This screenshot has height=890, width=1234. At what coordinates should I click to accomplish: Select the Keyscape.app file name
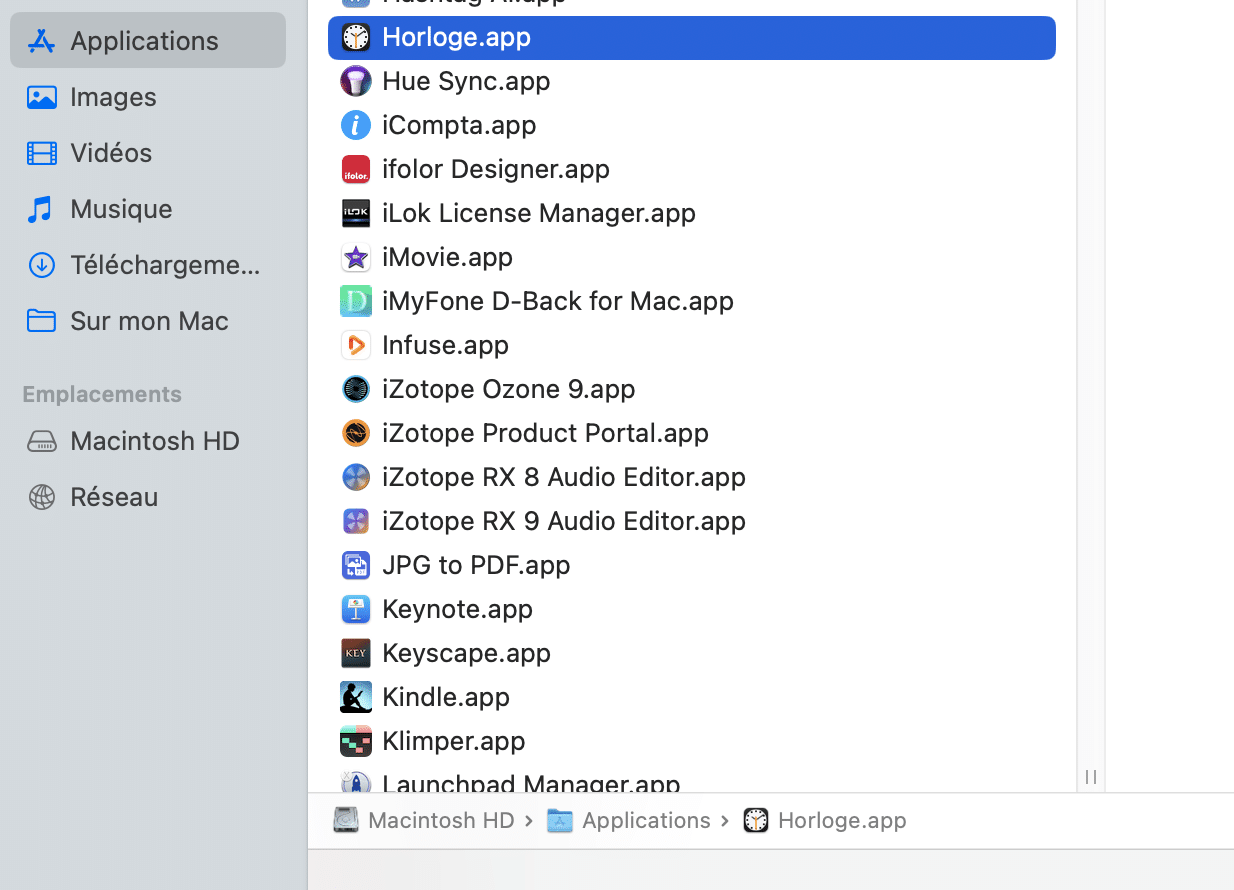click(x=466, y=653)
